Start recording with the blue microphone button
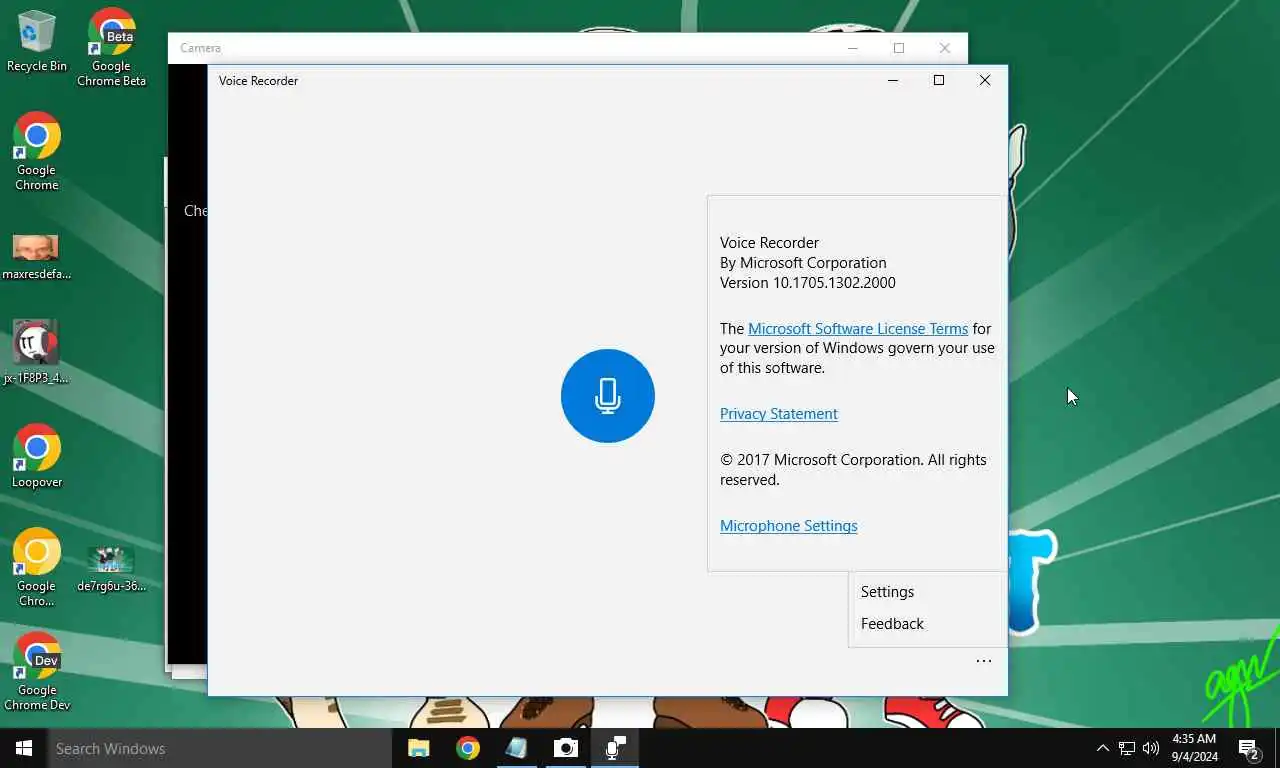This screenshot has width=1280, height=768. tap(608, 396)
